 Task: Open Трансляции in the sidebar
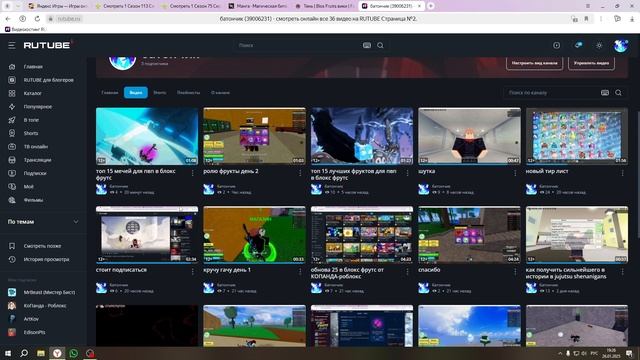point(37,160)
